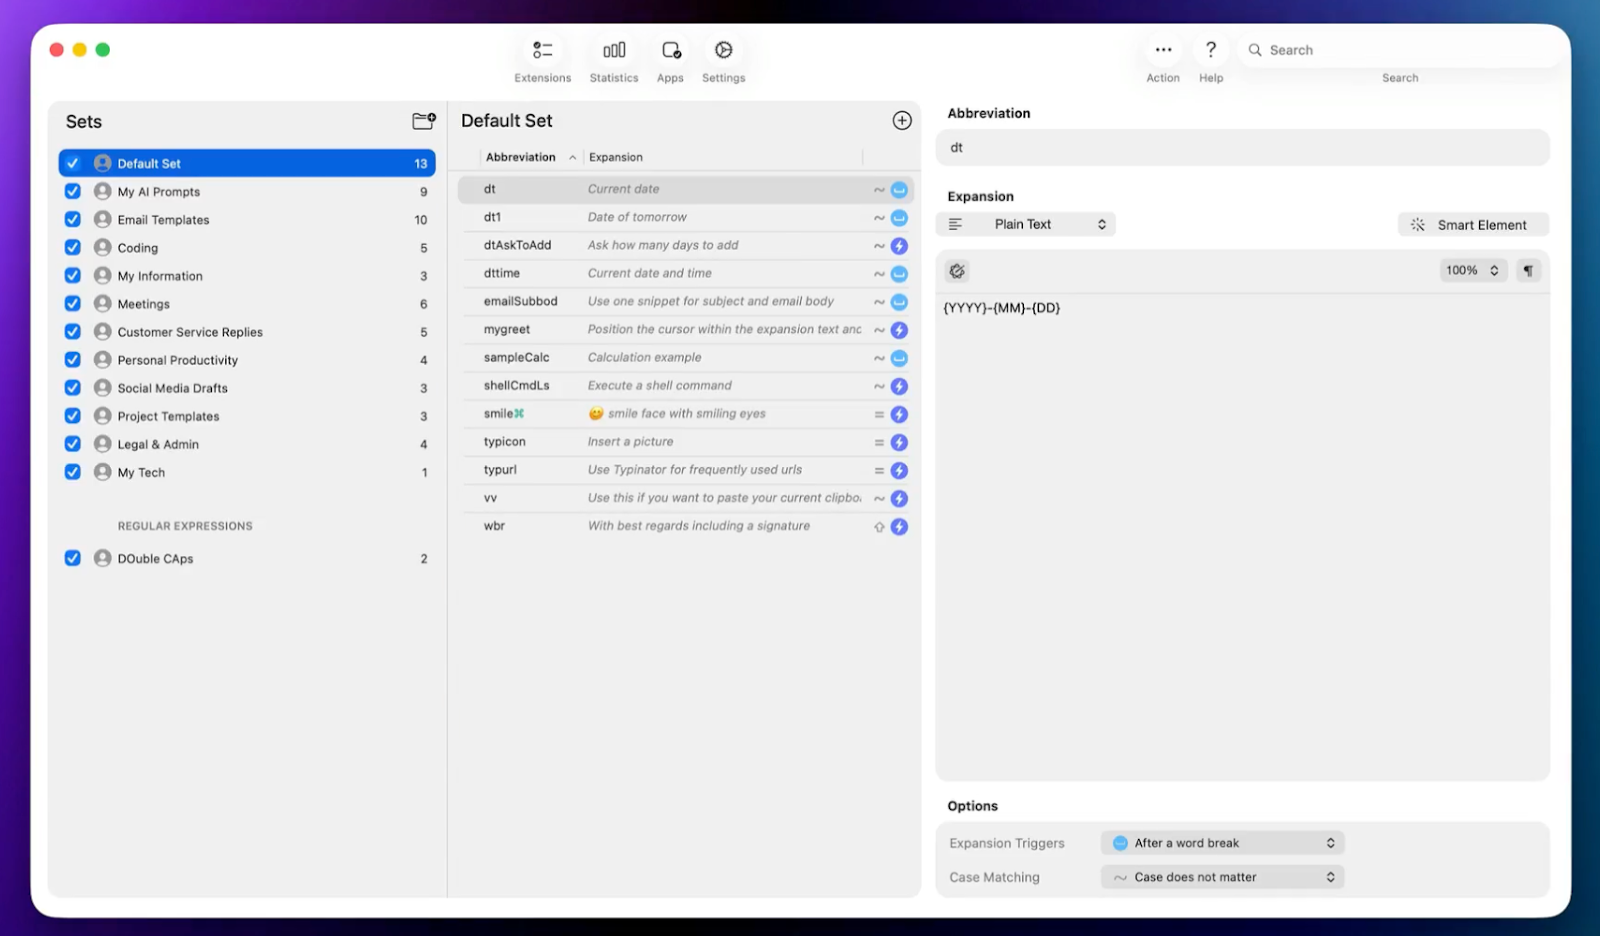Click the trigger icon on dttime row
The height and width of the screenshot is (936, 1600).
click(899, 273)
